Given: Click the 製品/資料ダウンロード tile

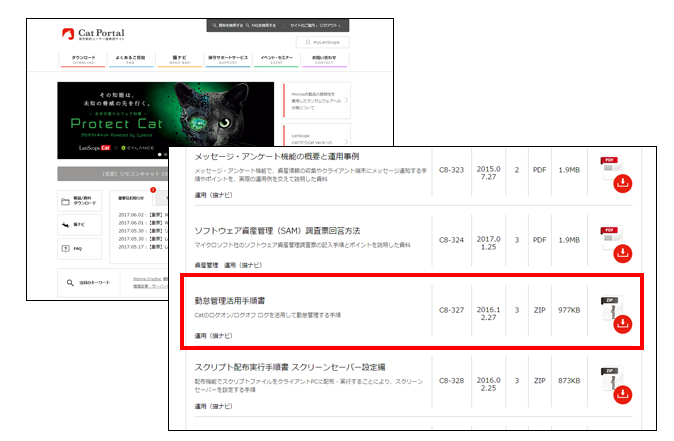Looking at the screenshot, I should click(80, 201).
